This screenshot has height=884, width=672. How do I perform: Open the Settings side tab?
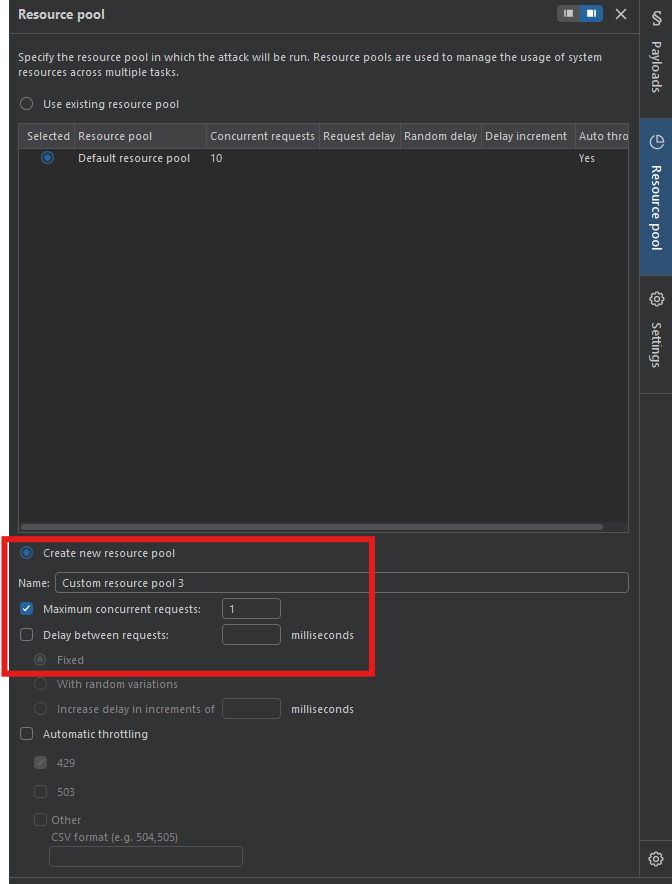tap(656, 334)
